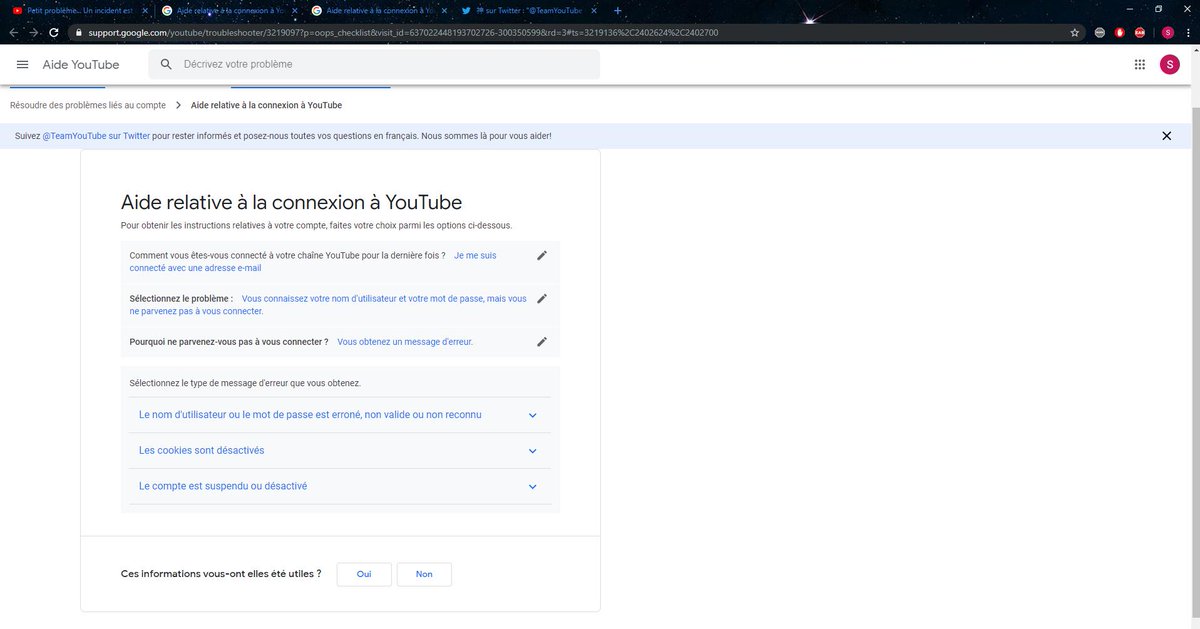1200x629 pixels.
Task: Reload the current page
Action: click(x=56, y=32)
